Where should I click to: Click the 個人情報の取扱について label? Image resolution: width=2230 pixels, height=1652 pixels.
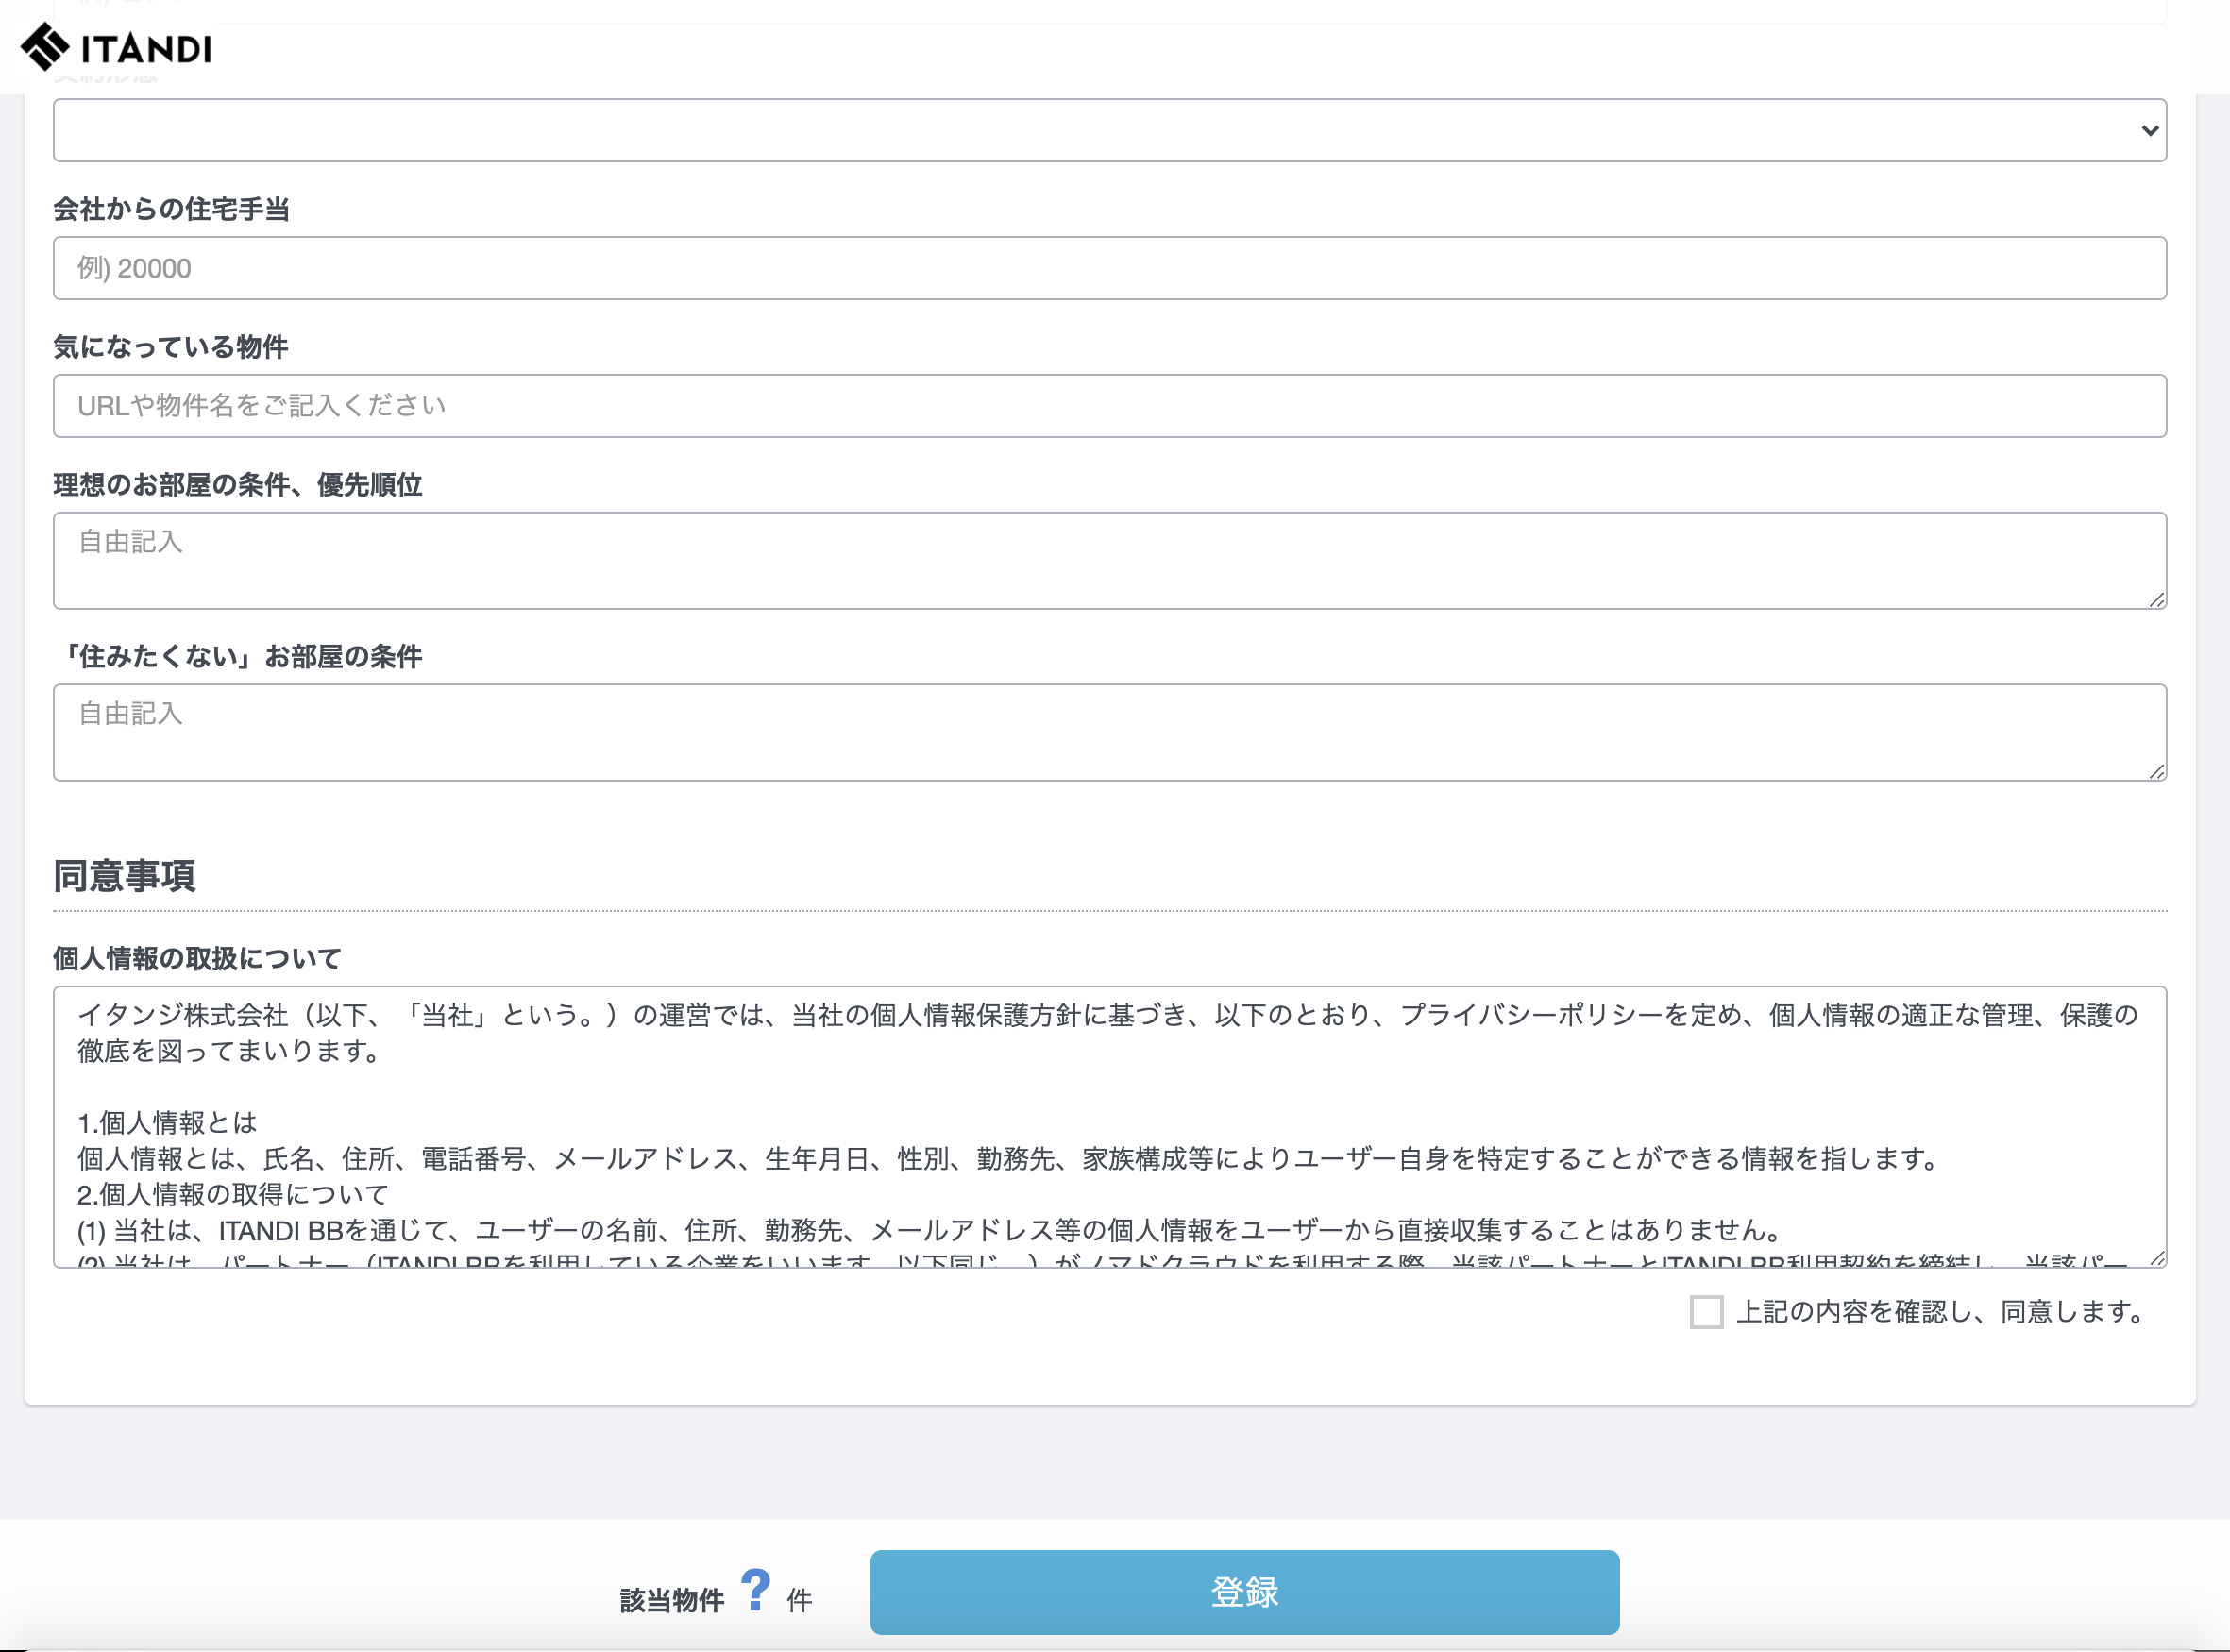197,959
